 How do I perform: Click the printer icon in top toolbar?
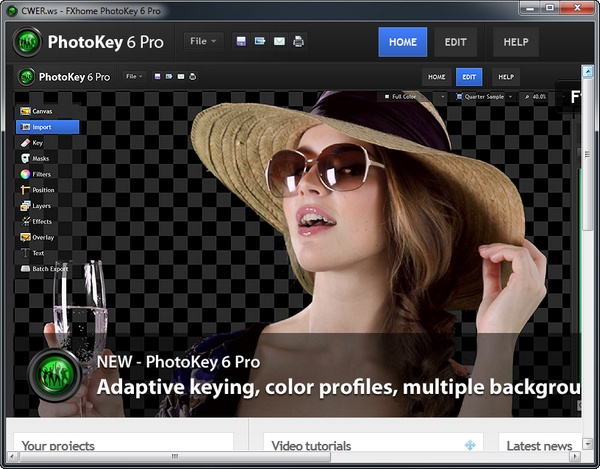click(x=298, y=41)
